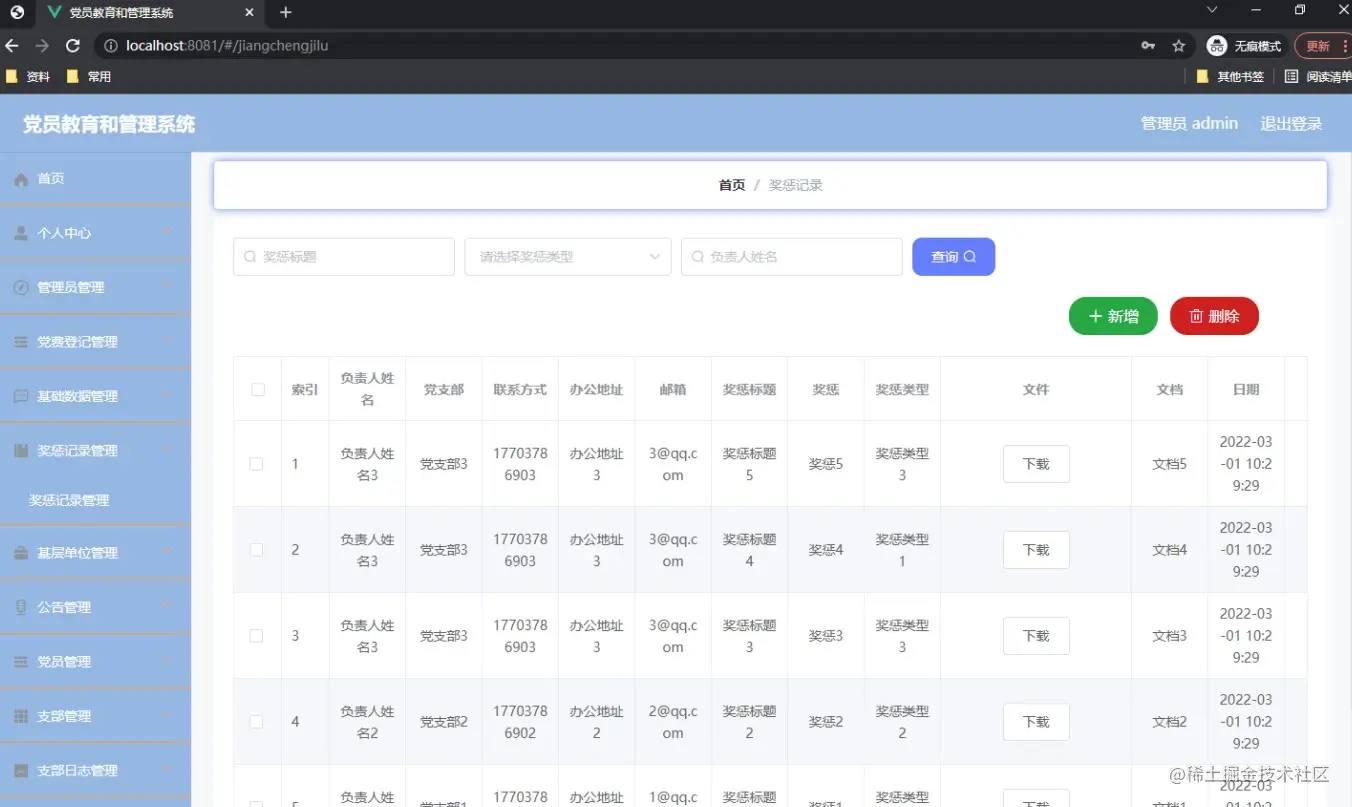
Task: Focus the 负责人姓名 search input
Action: point(792,257)
